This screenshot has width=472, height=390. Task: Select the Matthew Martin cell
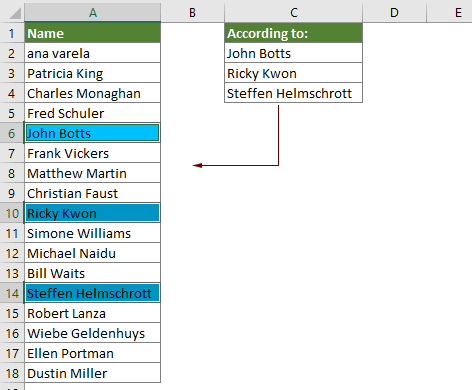click(92, 173)
